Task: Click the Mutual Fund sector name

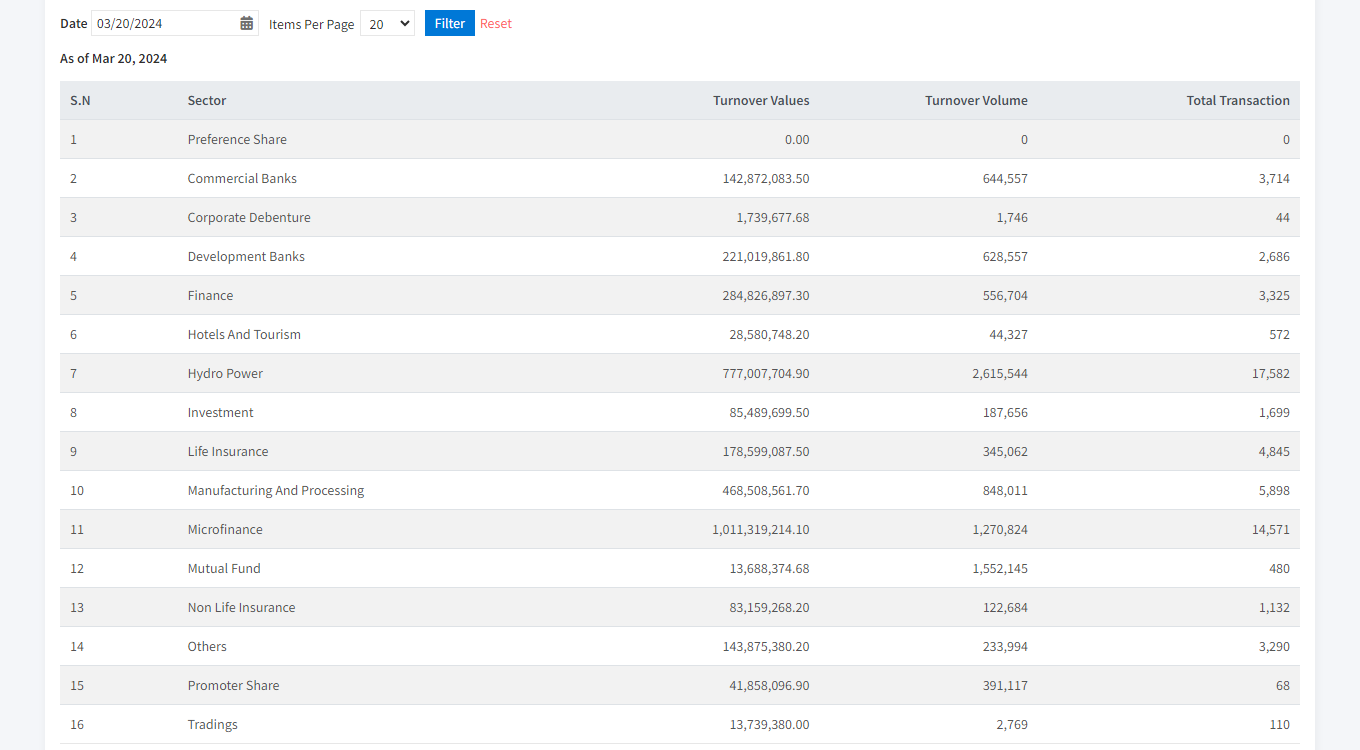Action: click(224, 569)
